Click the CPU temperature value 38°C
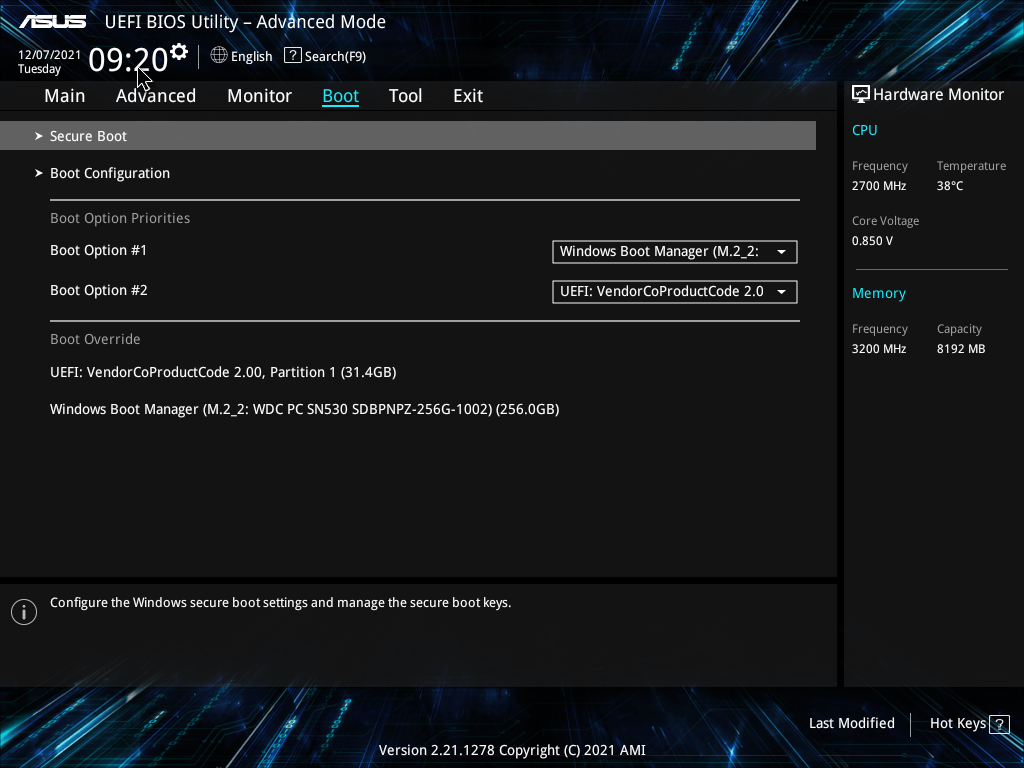Viewport: 1024px width, 768px height. pyautogui.click(x=950, y=185)
